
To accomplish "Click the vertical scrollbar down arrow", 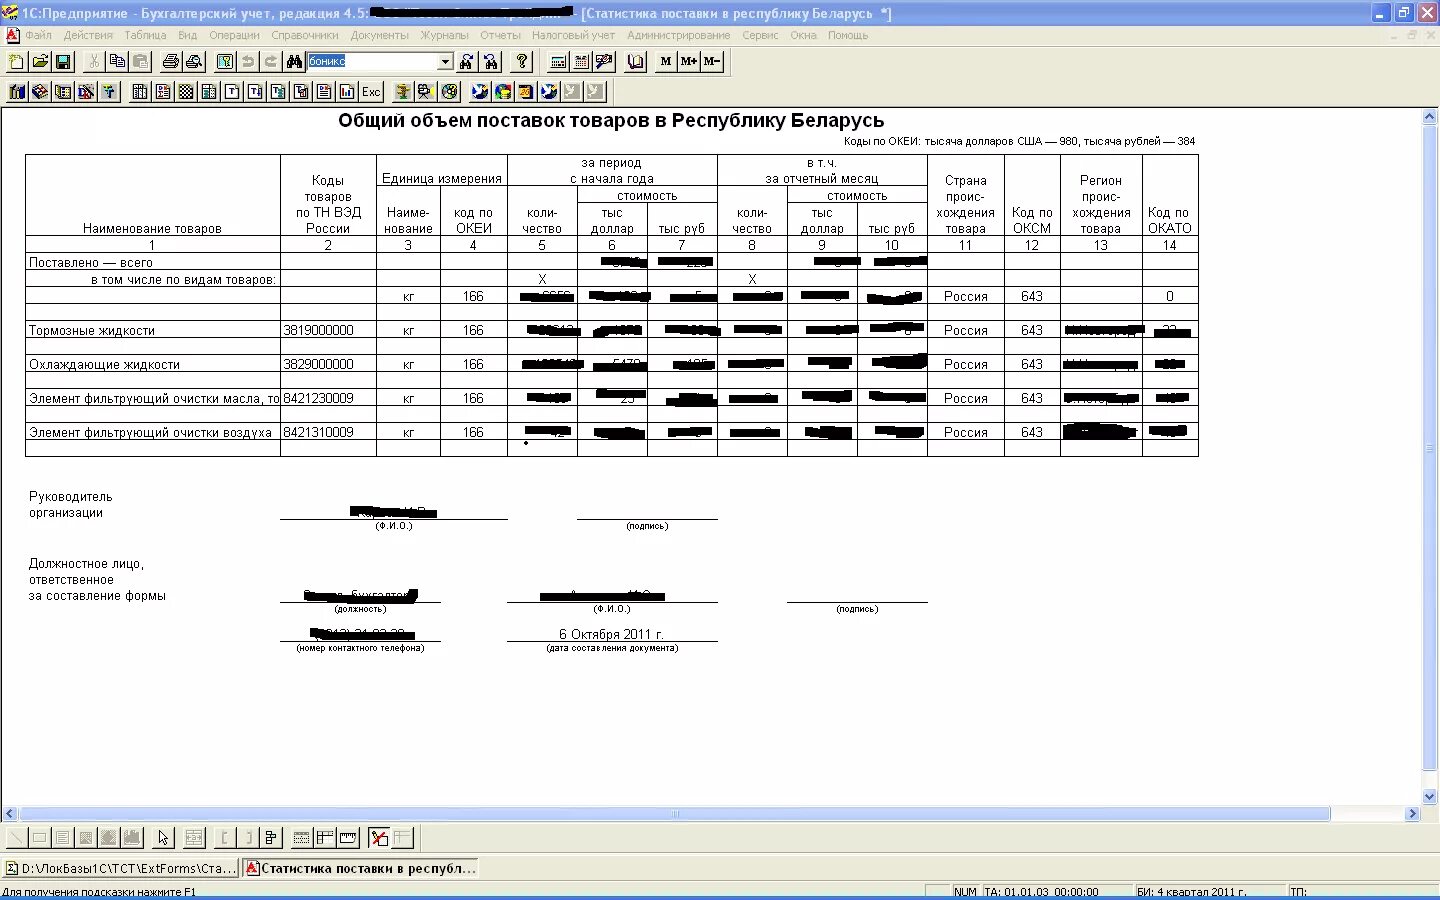I will (1430, 797).
